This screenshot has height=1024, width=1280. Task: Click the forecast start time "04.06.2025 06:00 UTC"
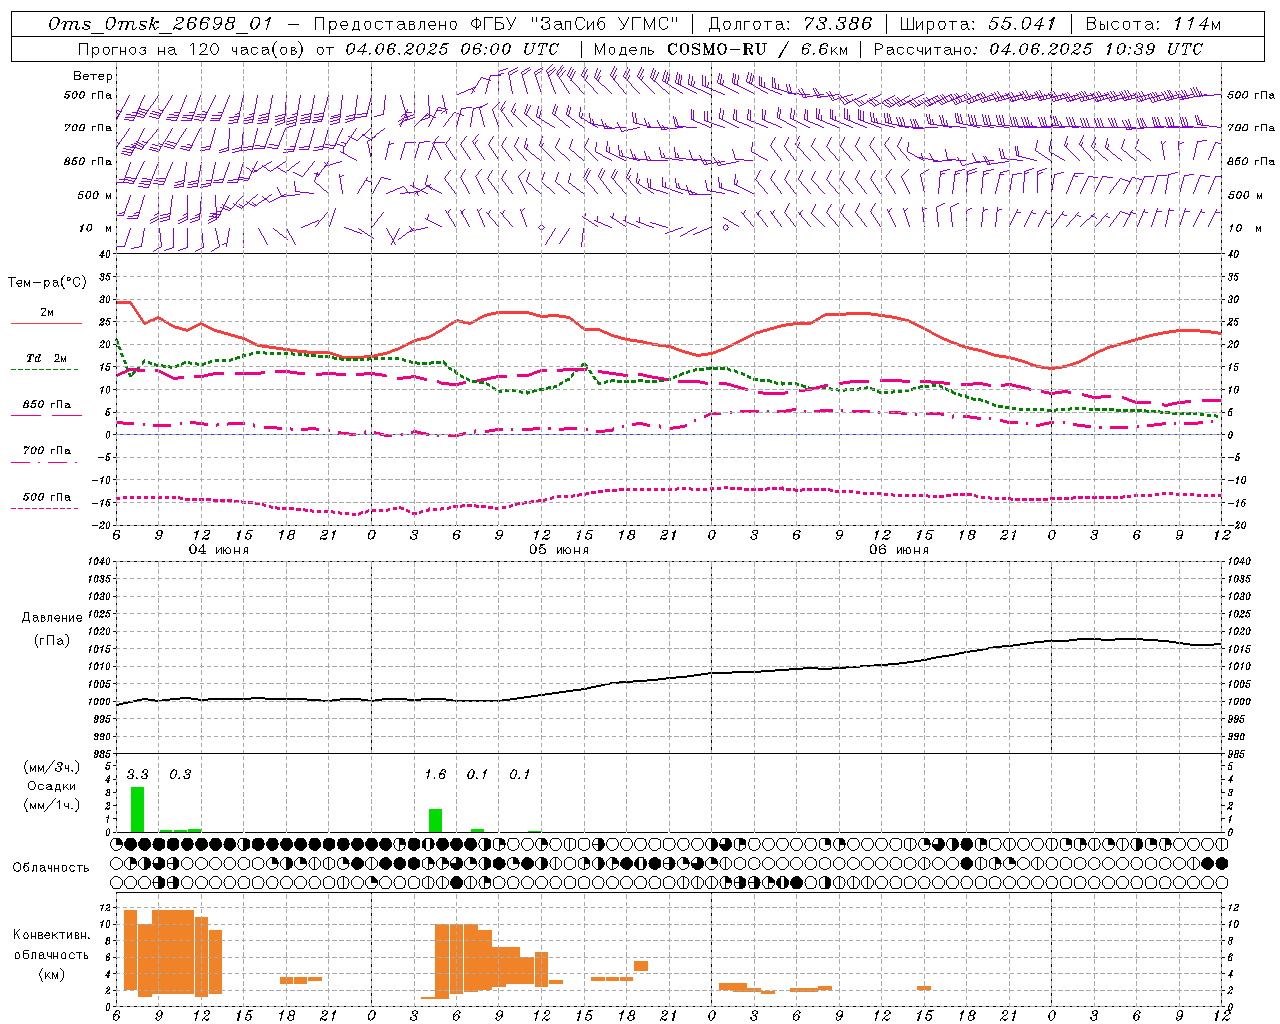point(452,49)
